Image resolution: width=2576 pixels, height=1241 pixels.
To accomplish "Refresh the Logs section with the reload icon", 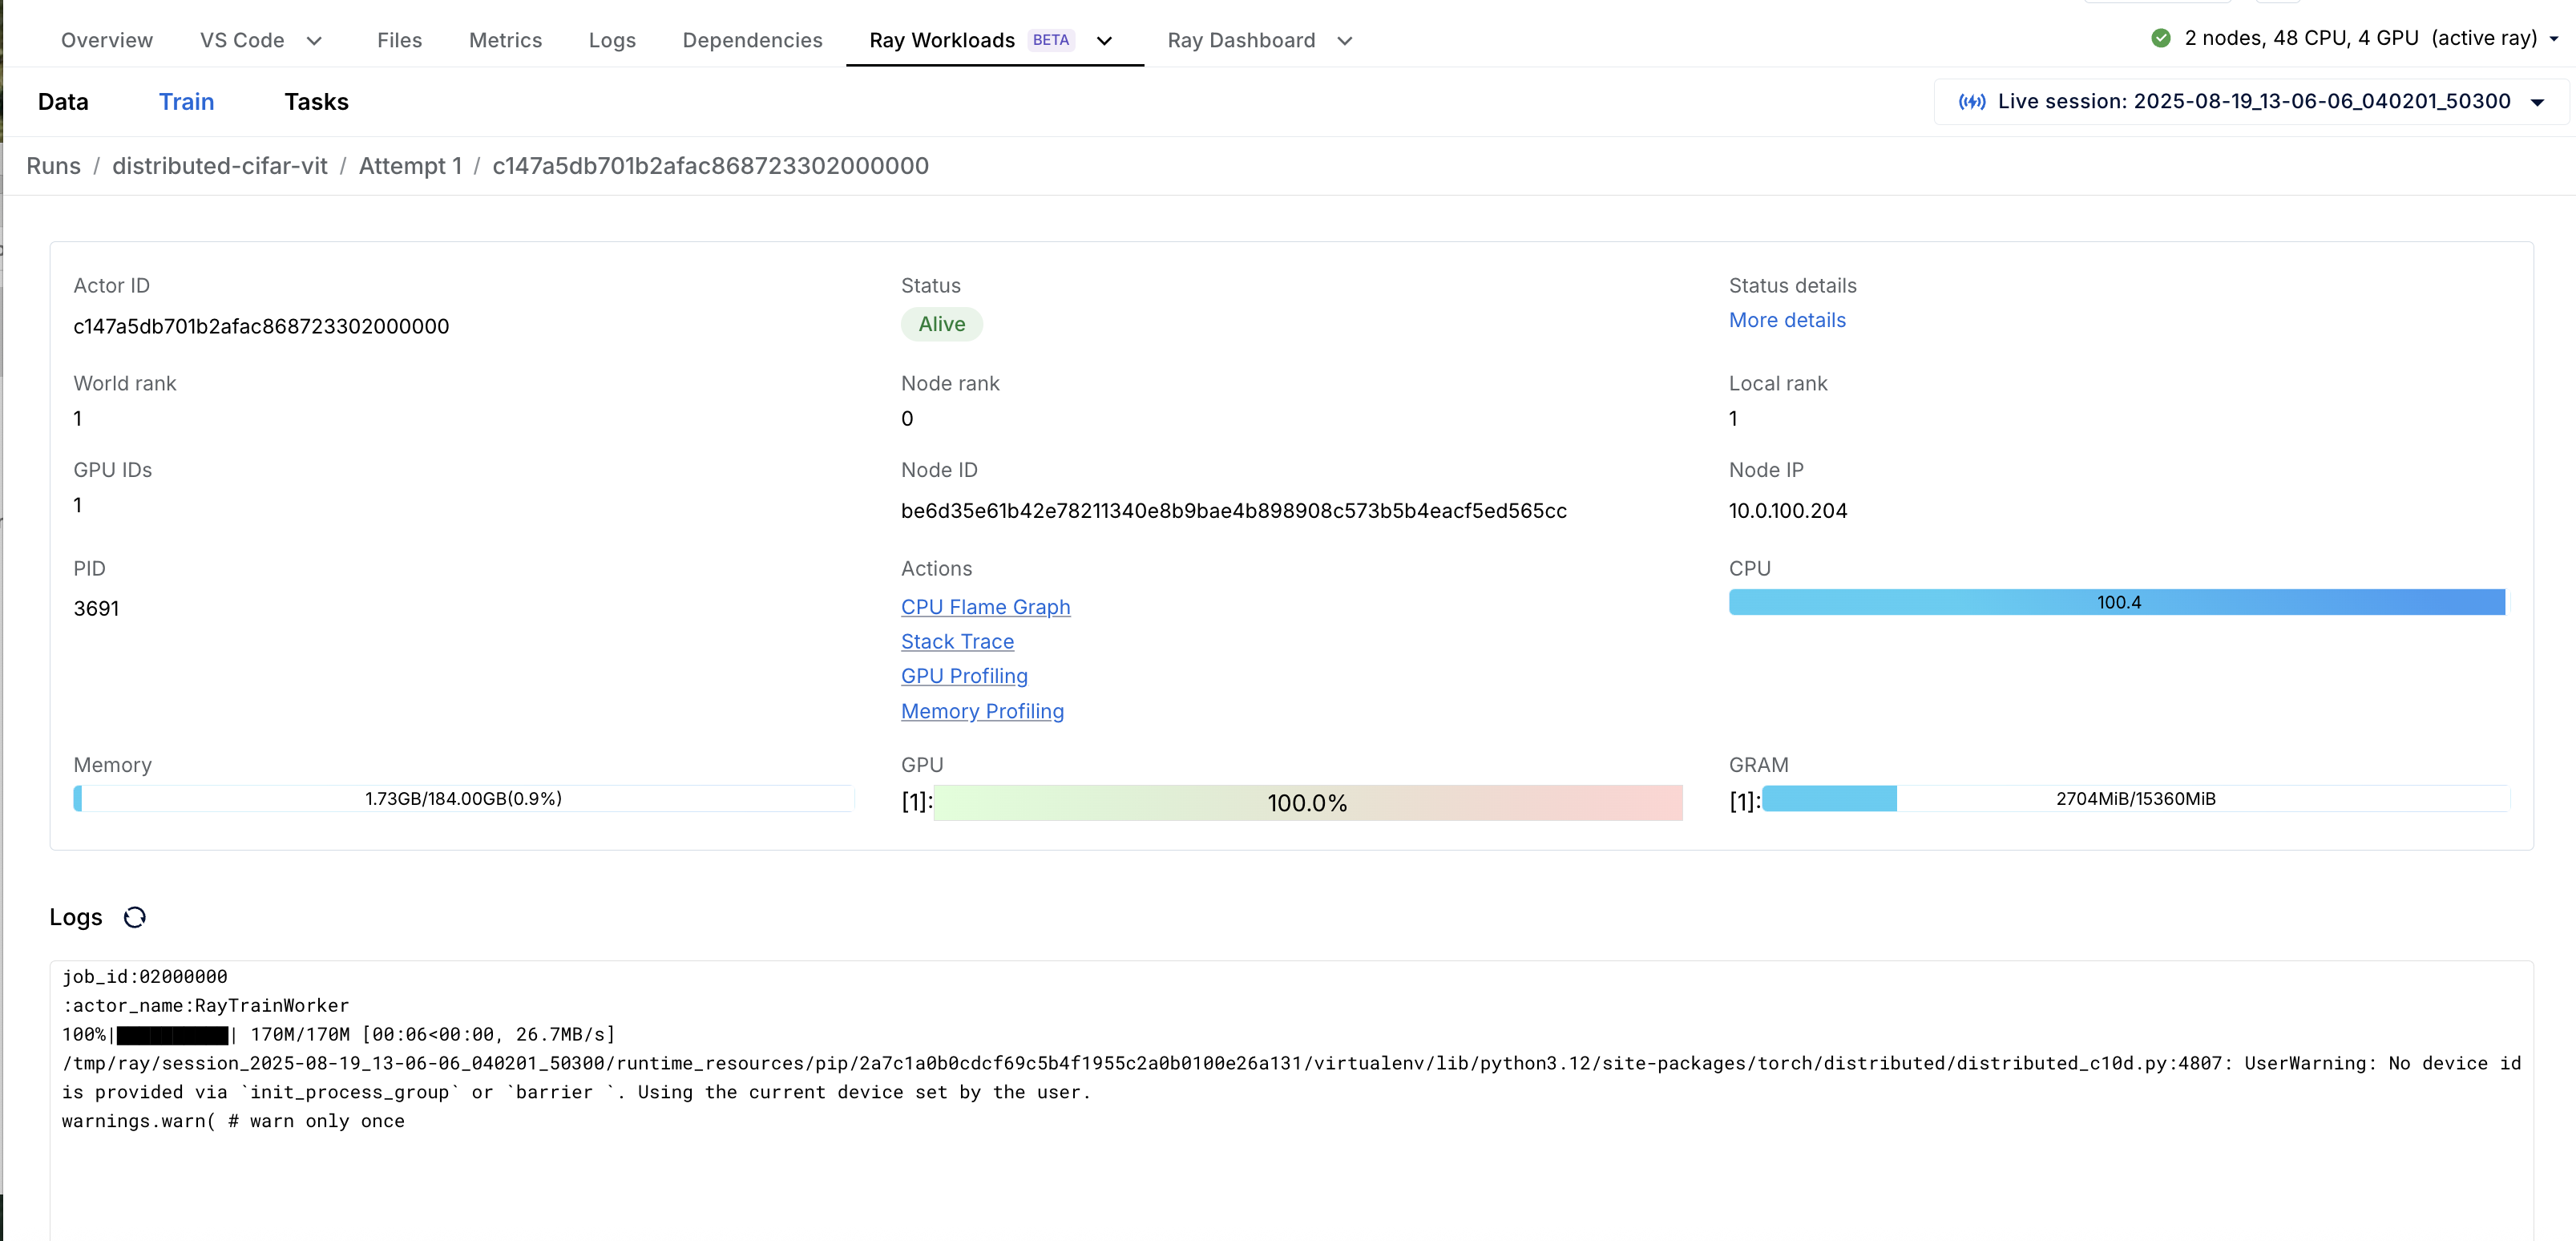I will (135, 917).
